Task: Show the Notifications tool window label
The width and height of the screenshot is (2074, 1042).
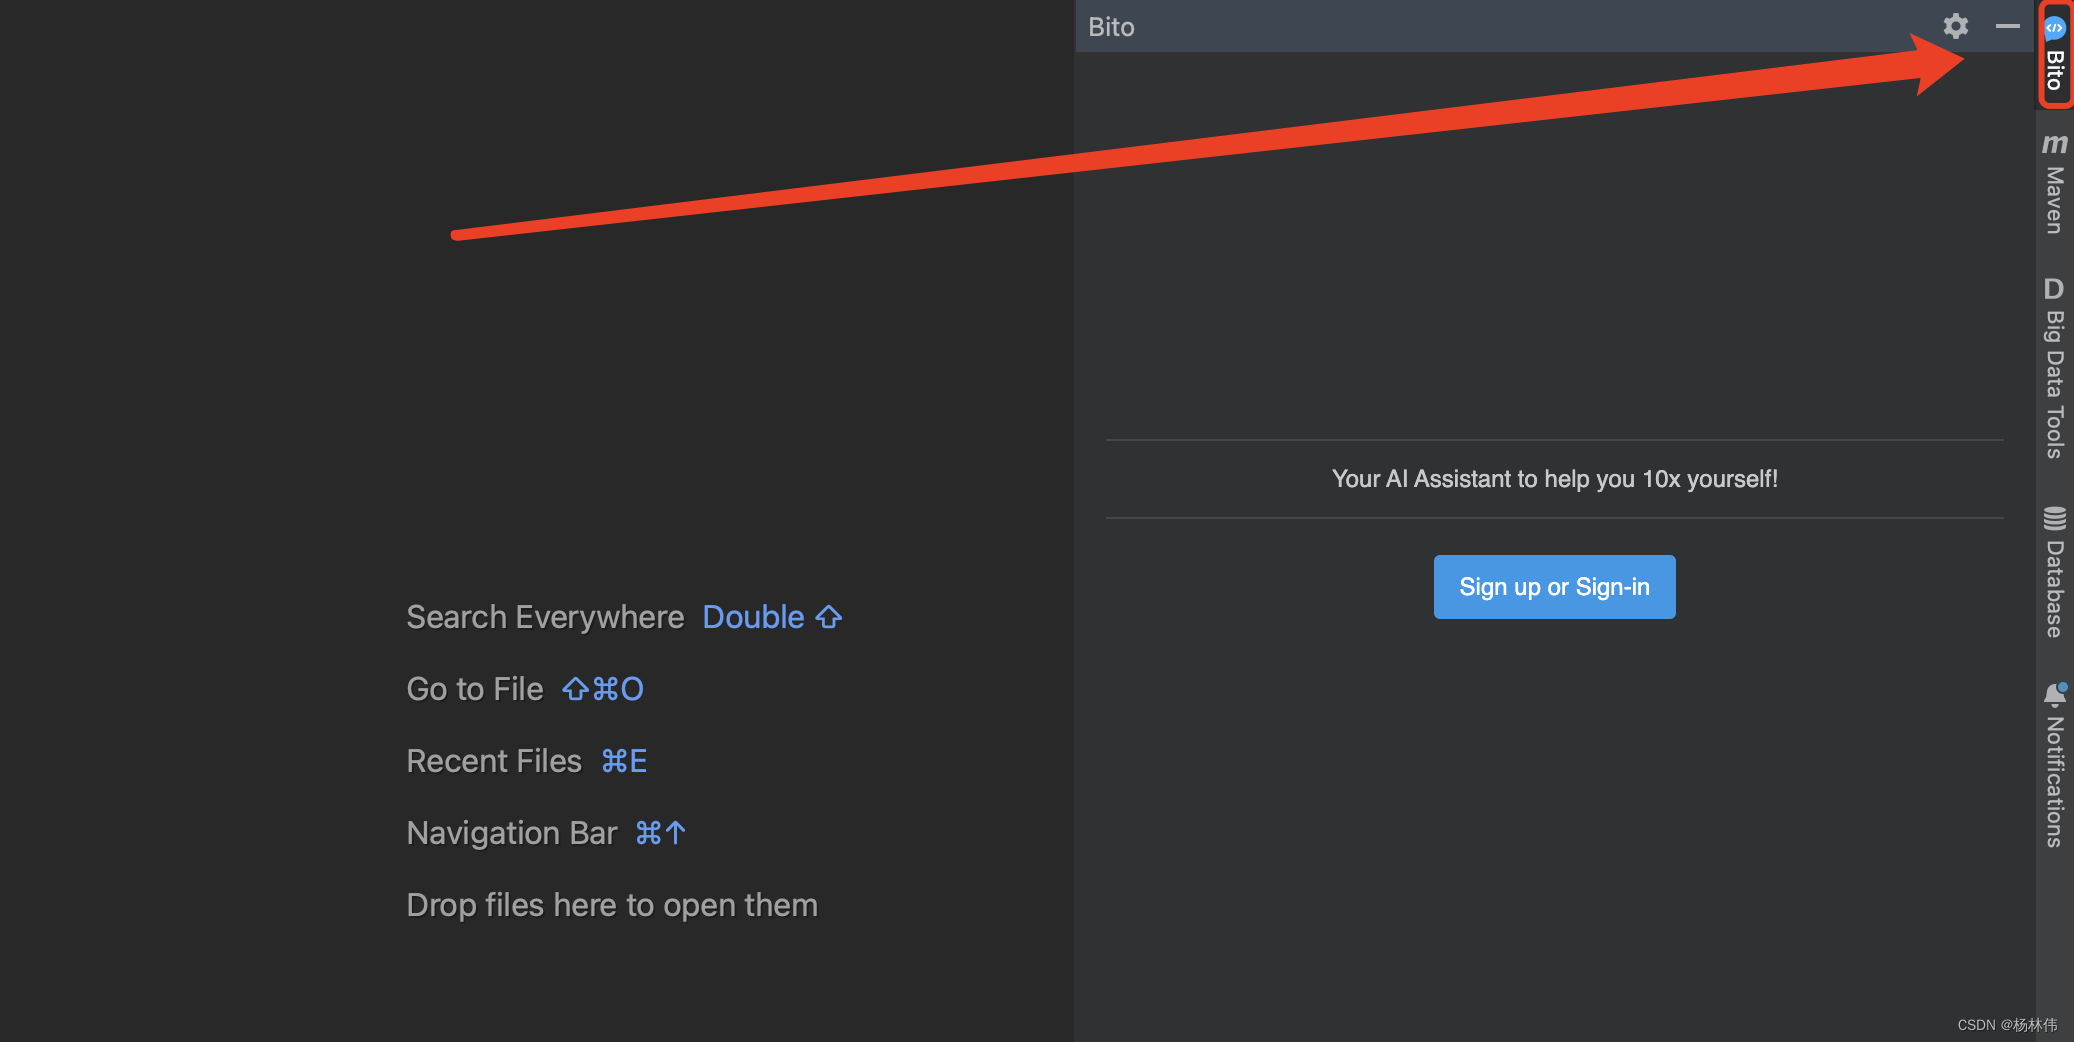Action: [2055, 782]
